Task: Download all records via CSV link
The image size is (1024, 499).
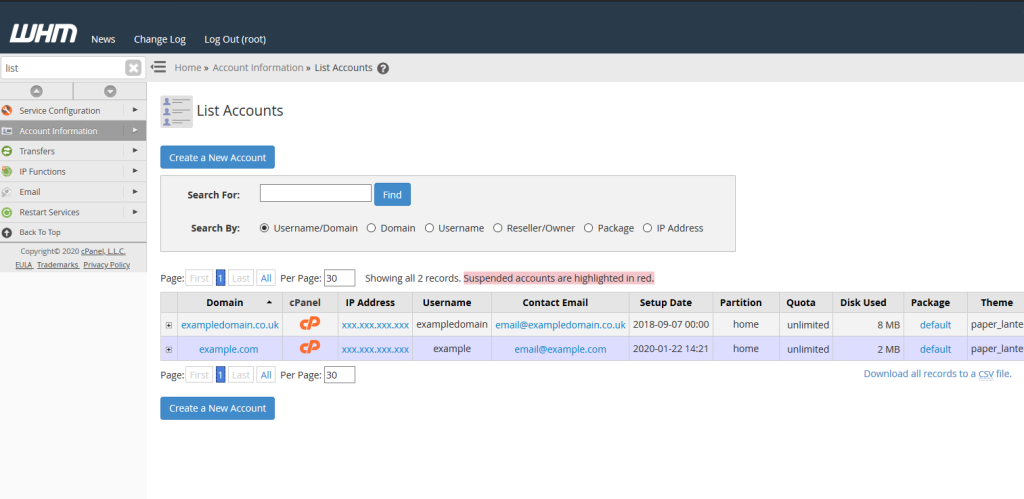Action: [x=937, y=374]
